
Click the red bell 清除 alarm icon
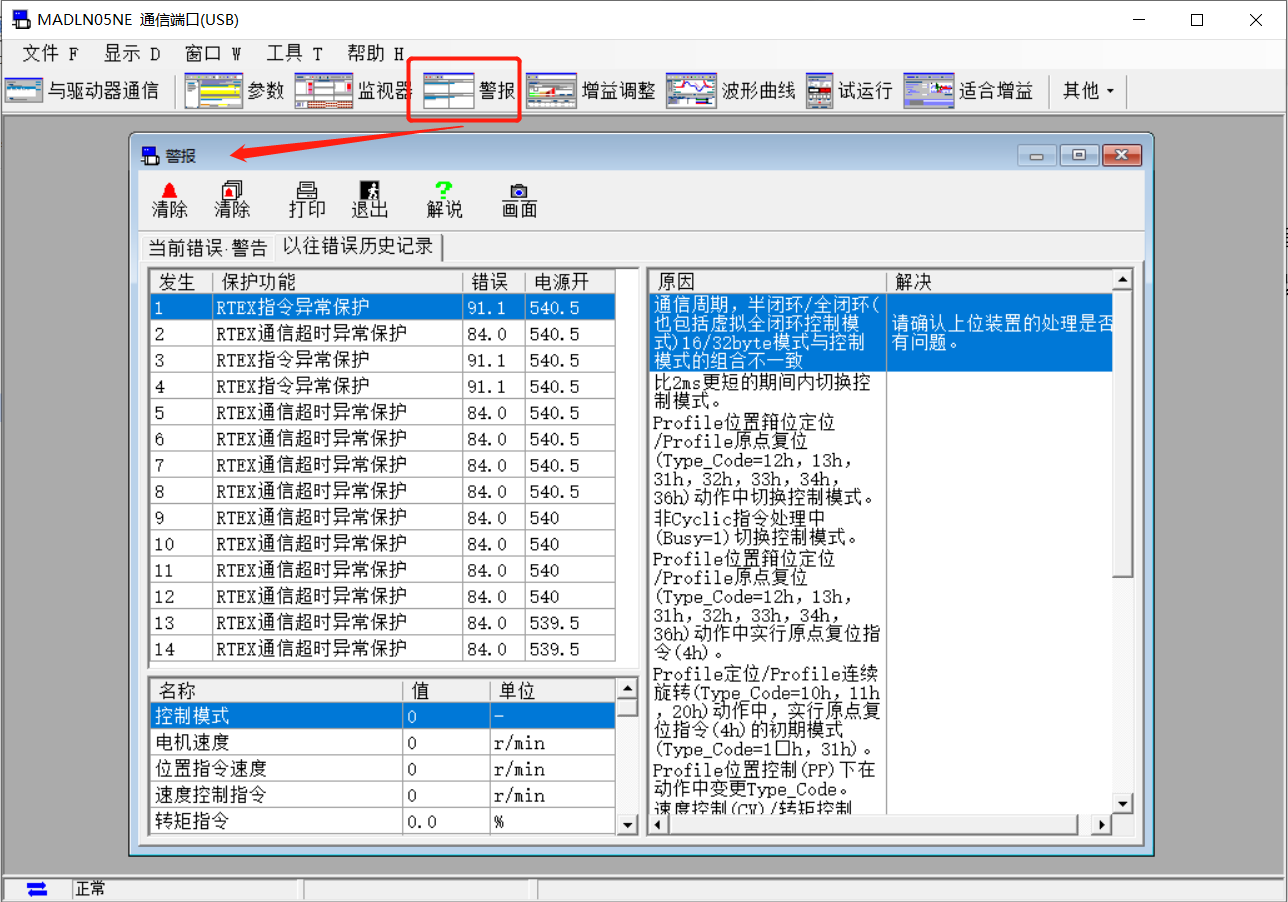[x=169, y=200]
